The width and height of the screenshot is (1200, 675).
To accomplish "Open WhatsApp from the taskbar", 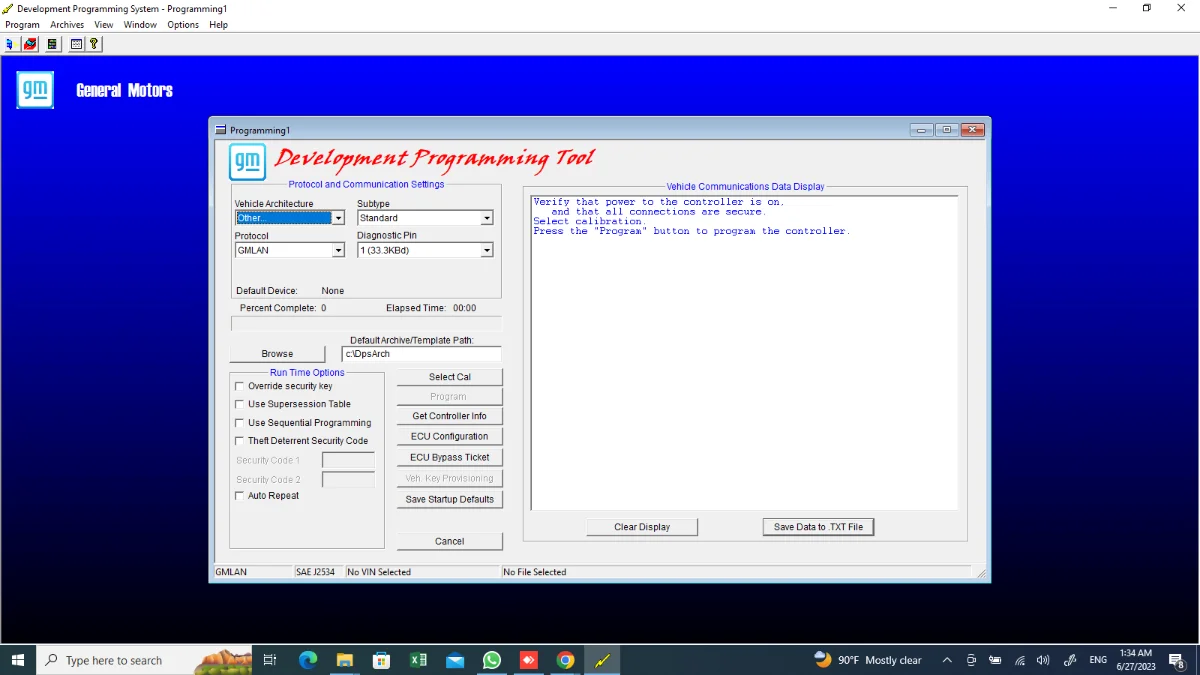I will click(491, 660).
